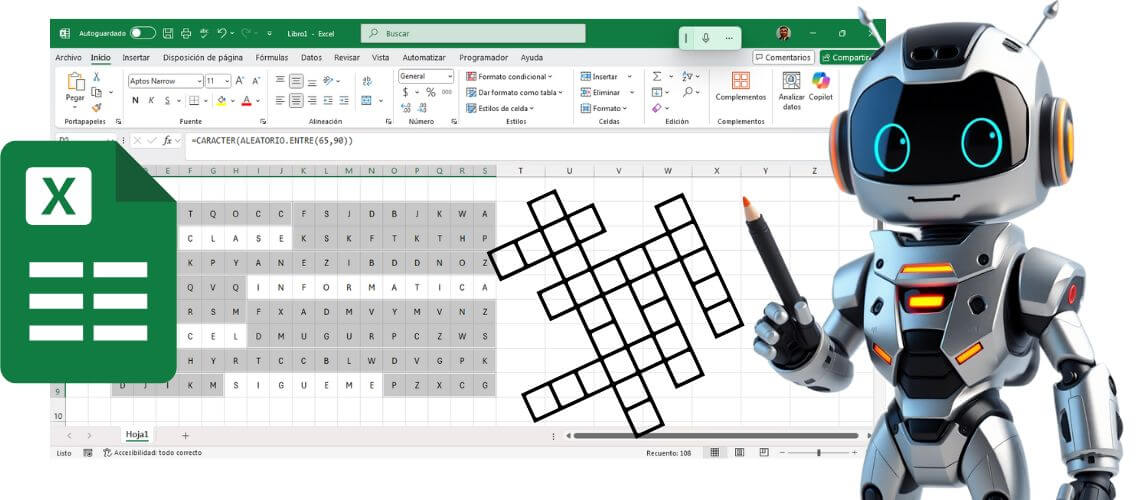Open the Insertar ribbon tab
The image size is (1140, 500).
pyautogui.click(x=136, y=58)
